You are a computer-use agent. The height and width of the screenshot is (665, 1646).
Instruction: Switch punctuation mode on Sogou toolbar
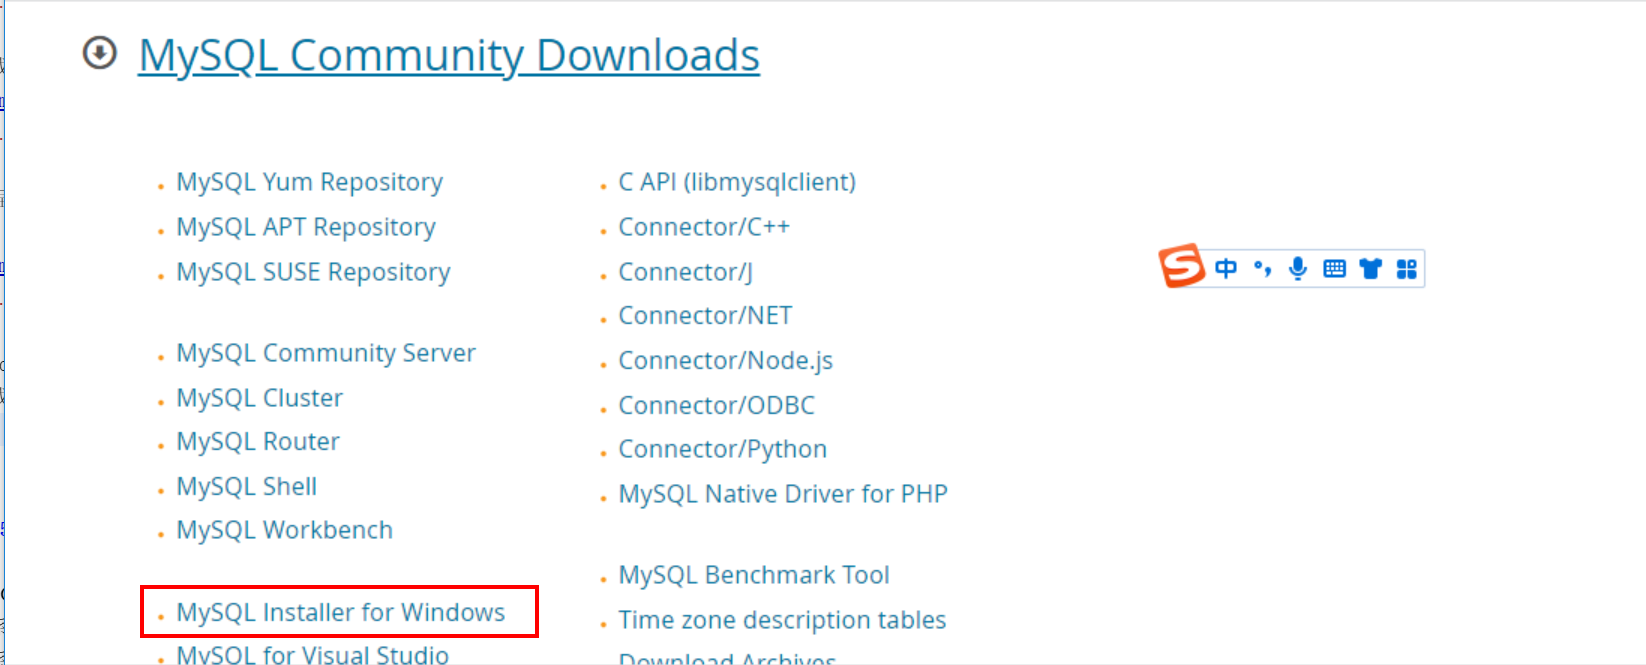[x=1263, y=268]
